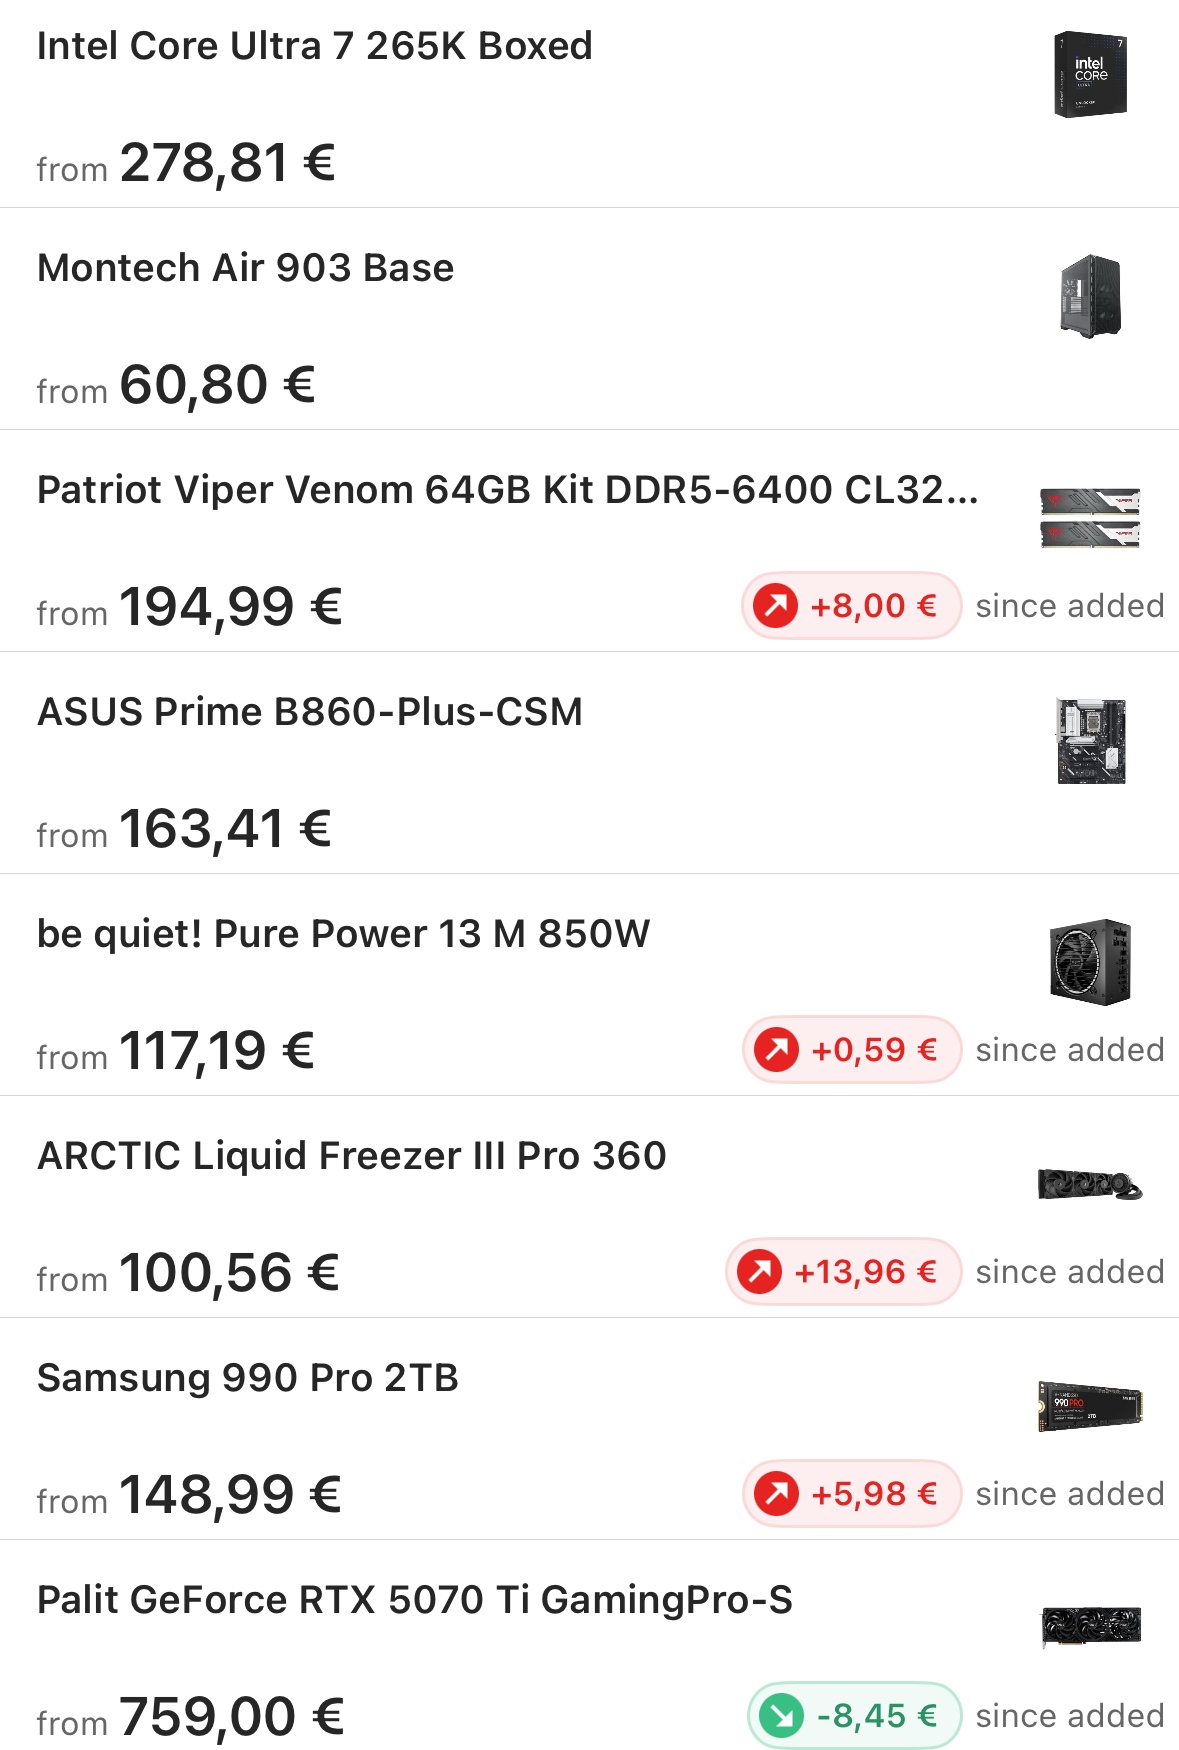
Task: Open the Patriot Viper Venom RAM image
Action: point(1090,518)
